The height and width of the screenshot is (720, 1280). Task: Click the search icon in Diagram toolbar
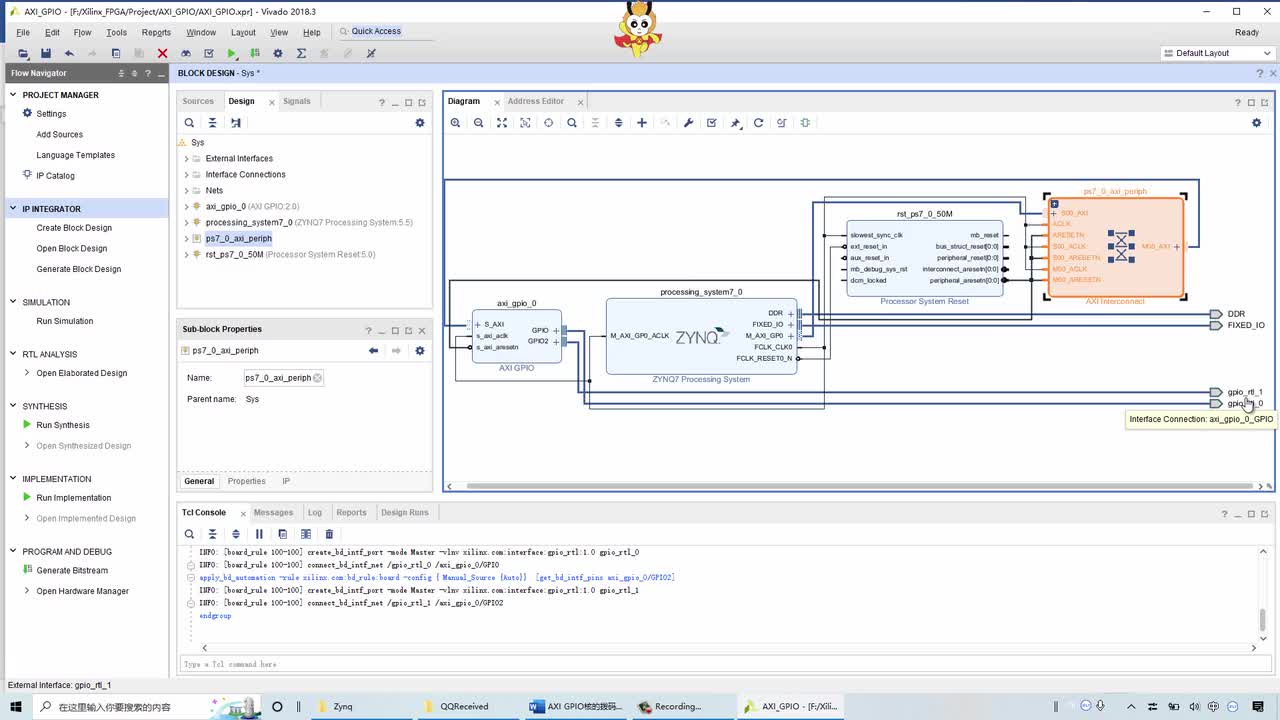click(572, 123)
